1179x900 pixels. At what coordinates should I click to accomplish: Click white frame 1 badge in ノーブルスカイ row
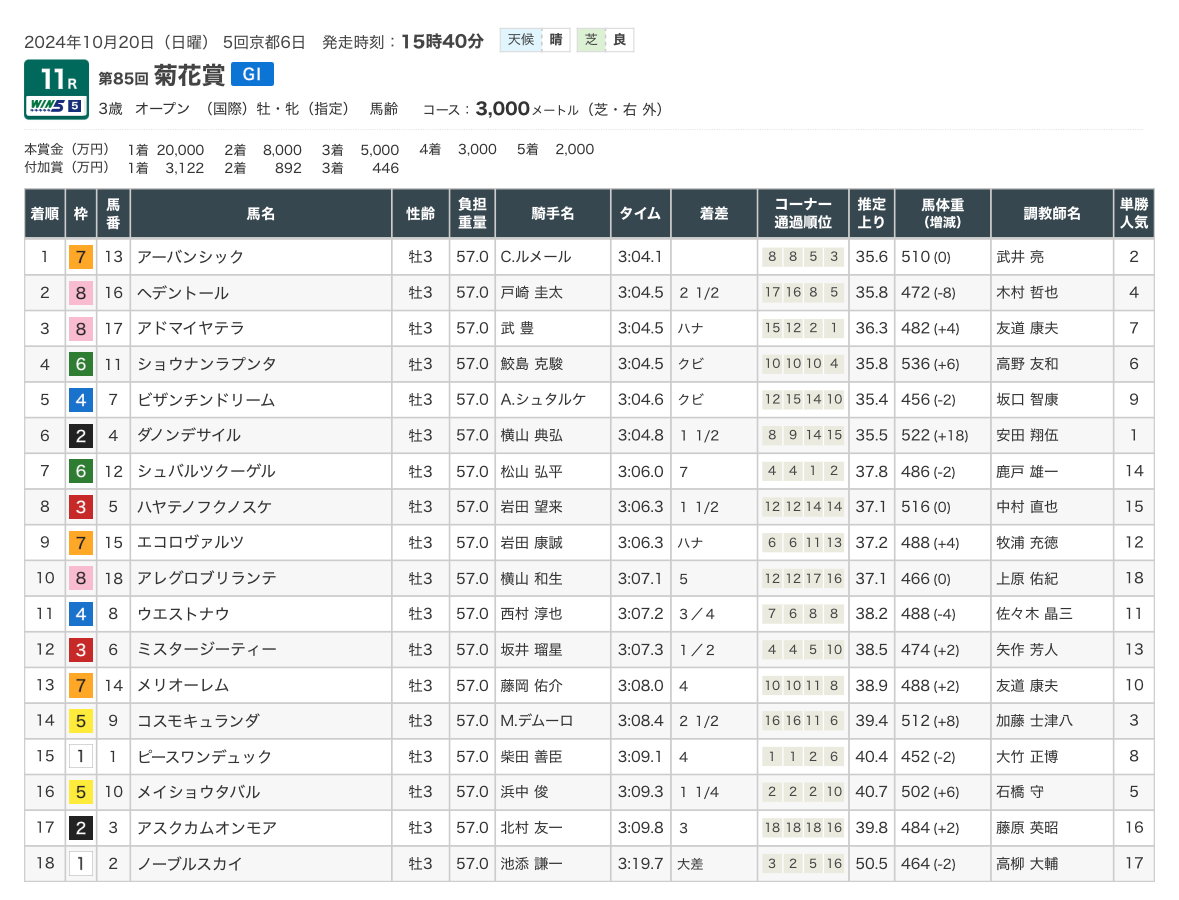click(81, 863)
